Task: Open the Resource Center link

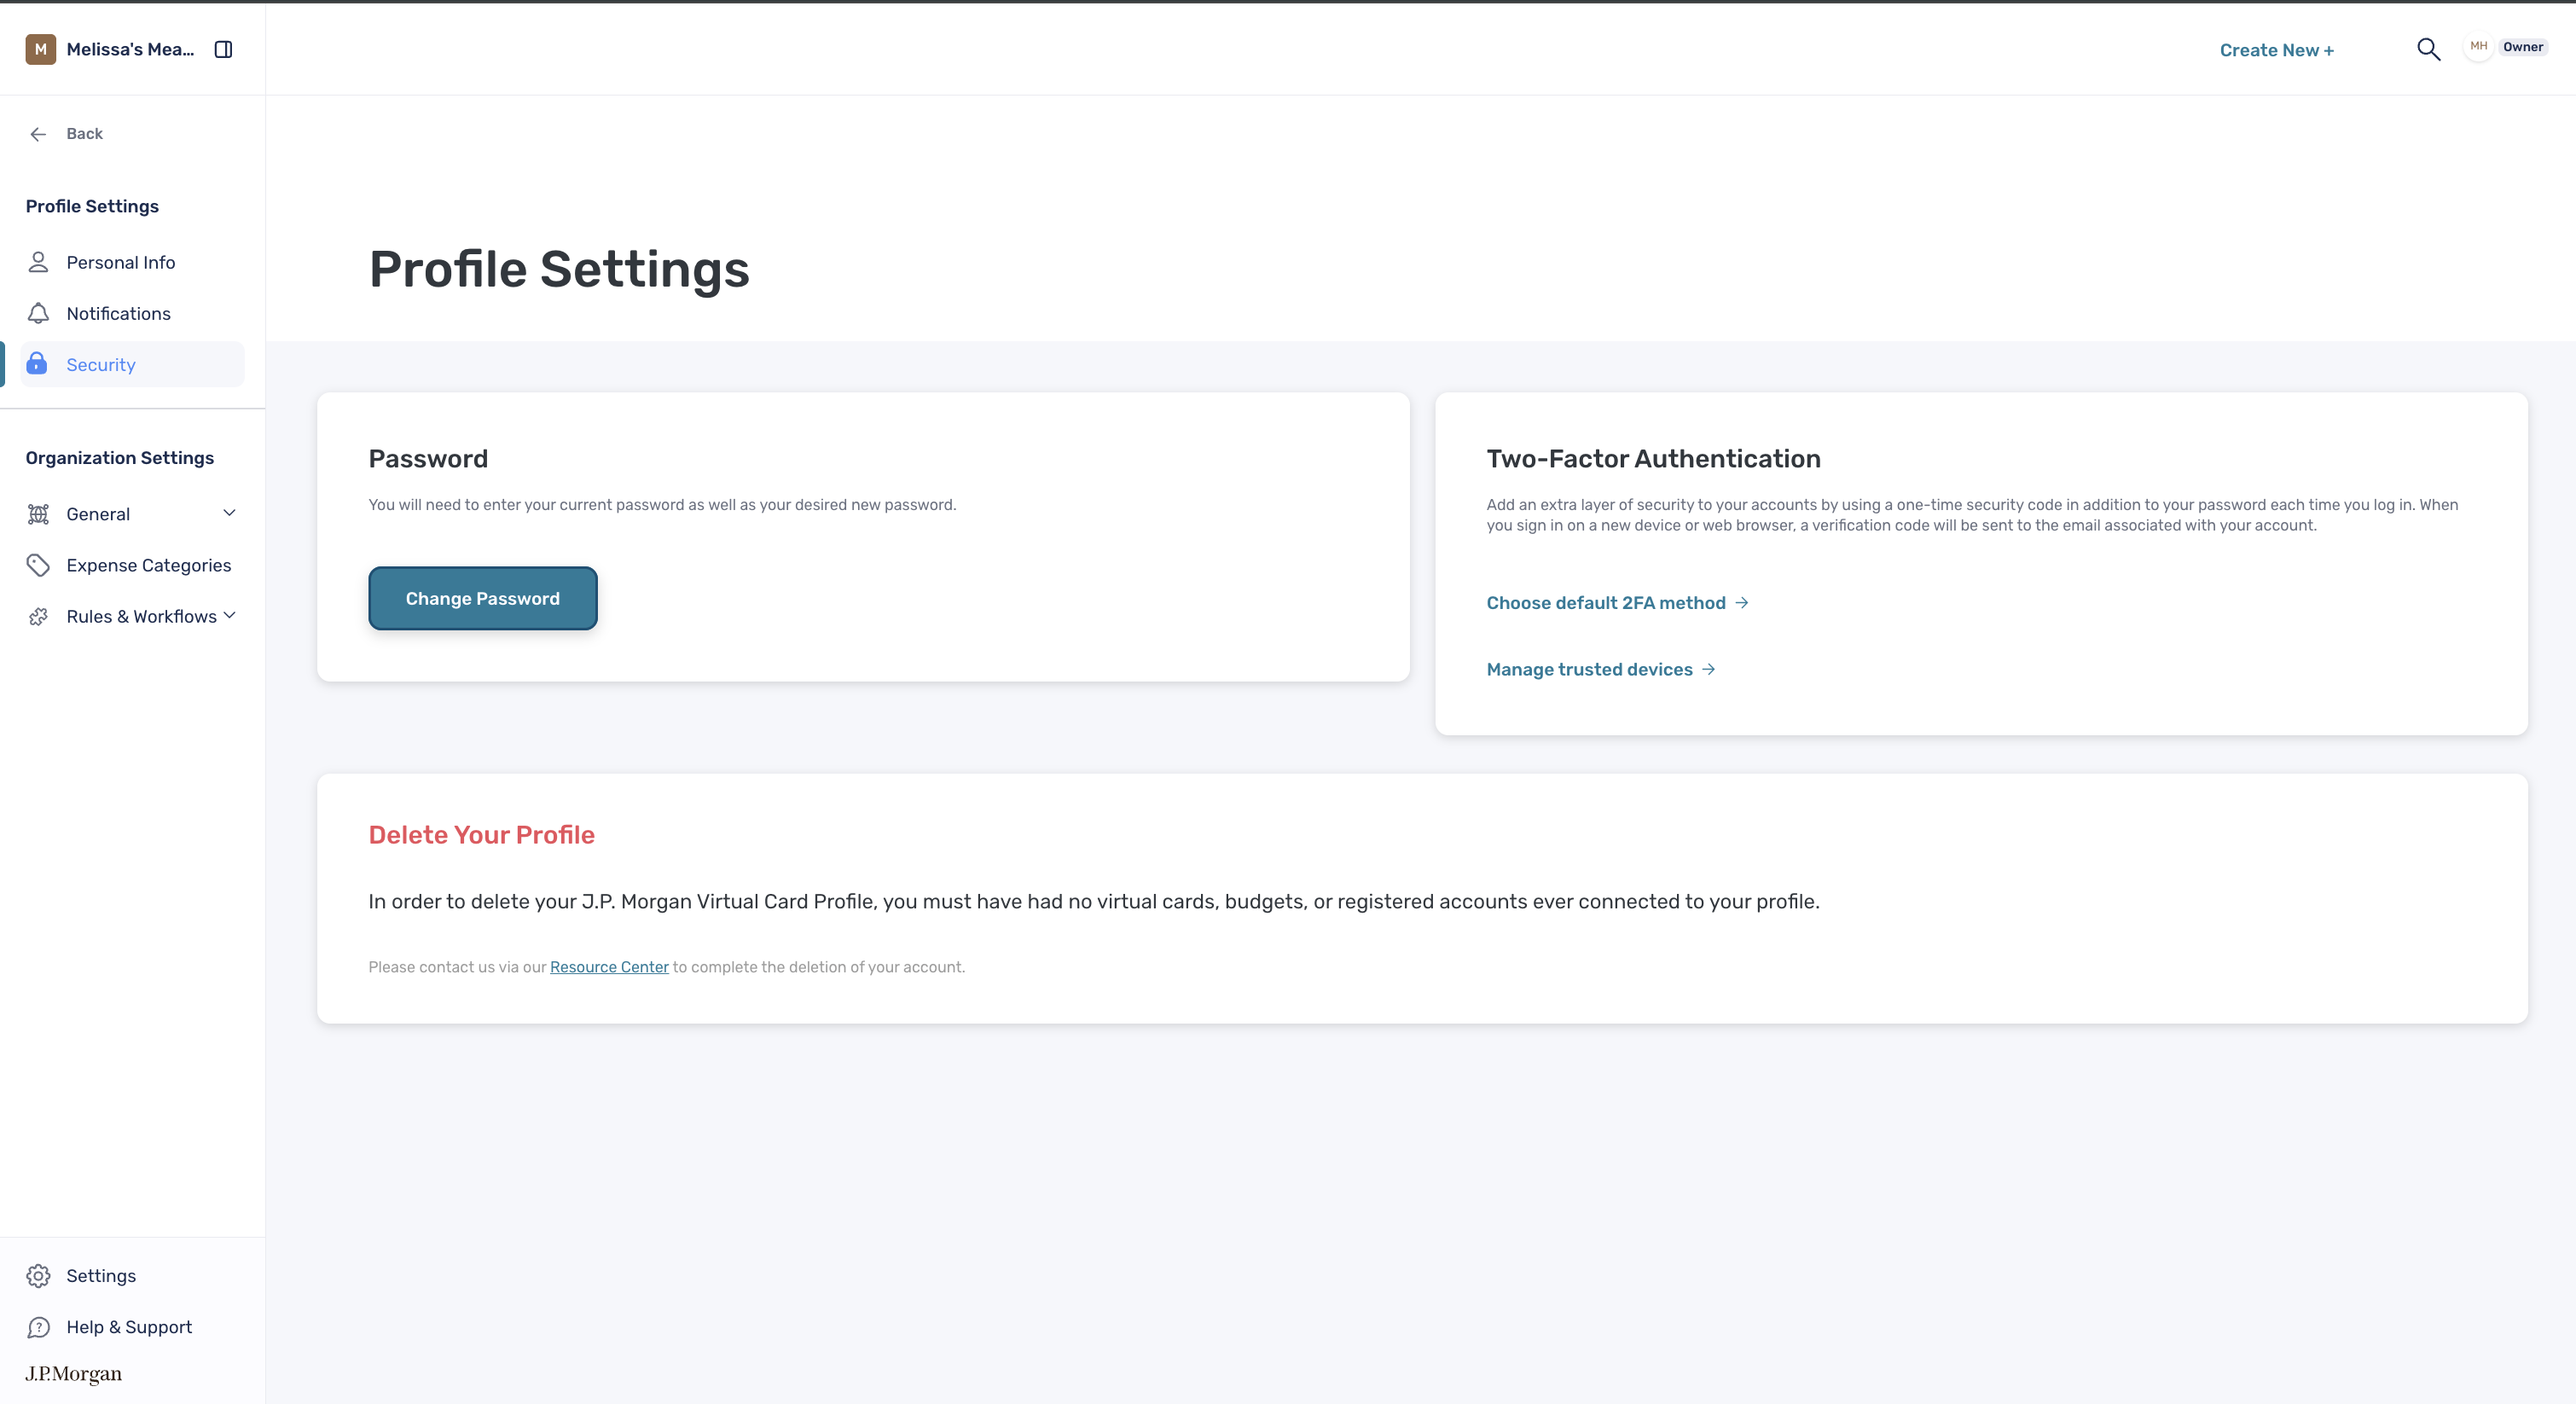Action: (609, 967)
